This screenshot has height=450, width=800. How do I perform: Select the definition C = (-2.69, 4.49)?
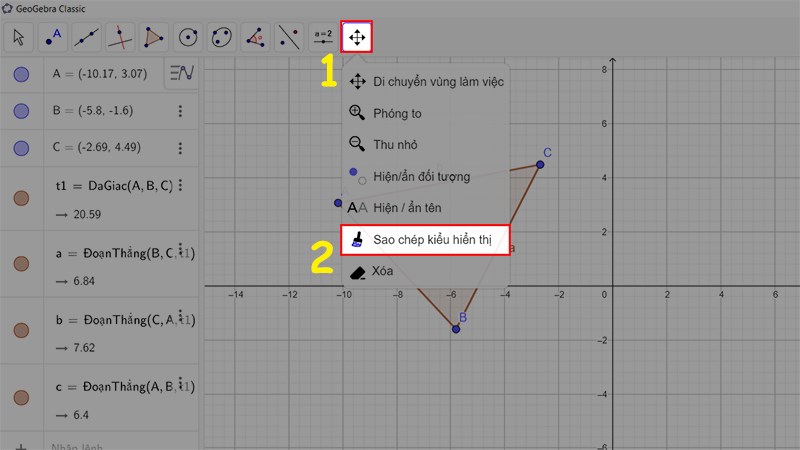[96, 147]
